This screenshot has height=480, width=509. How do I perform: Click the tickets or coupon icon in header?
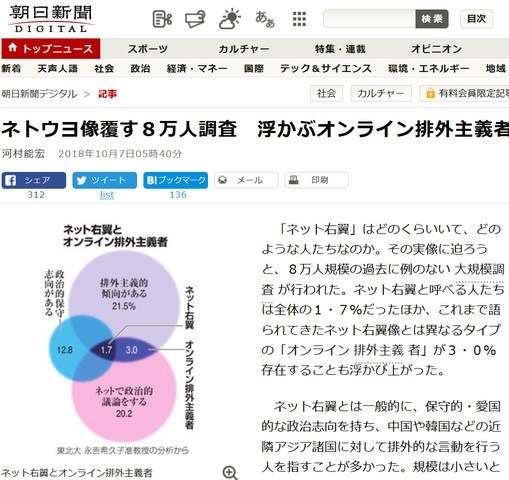click(x=195, y=19)
